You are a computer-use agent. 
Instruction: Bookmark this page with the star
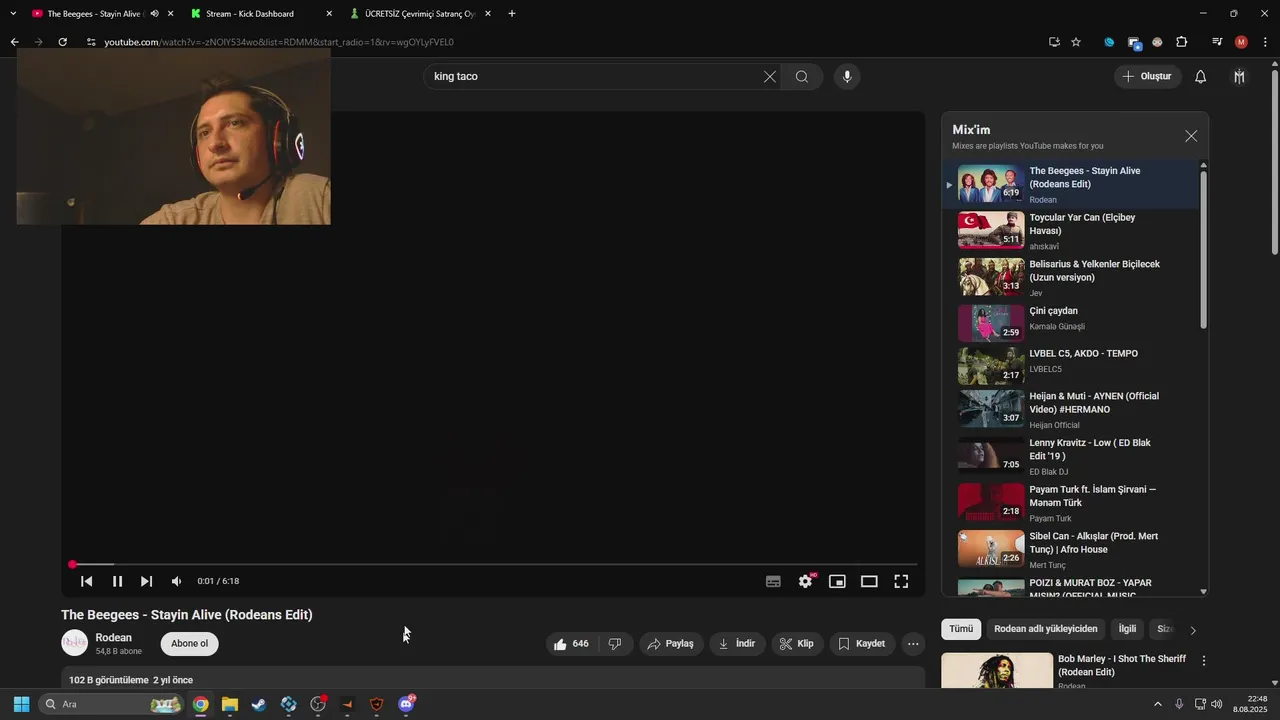click(x=1076, y=42)
